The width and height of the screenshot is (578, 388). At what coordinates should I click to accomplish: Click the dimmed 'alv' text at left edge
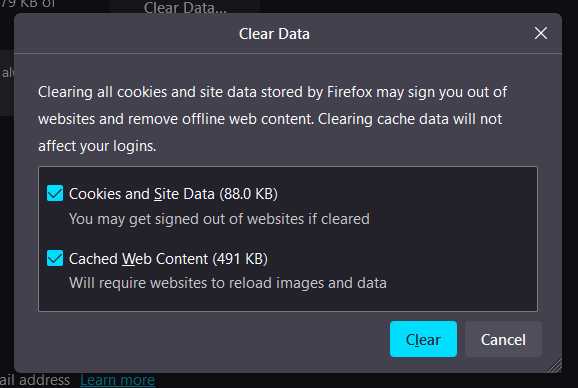7,73
